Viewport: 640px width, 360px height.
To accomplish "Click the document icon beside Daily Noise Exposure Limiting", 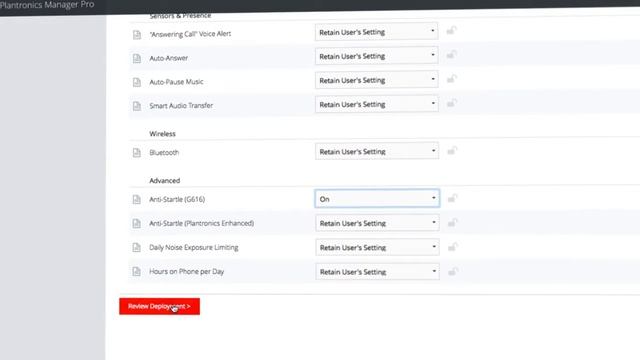I will point(137,247).
